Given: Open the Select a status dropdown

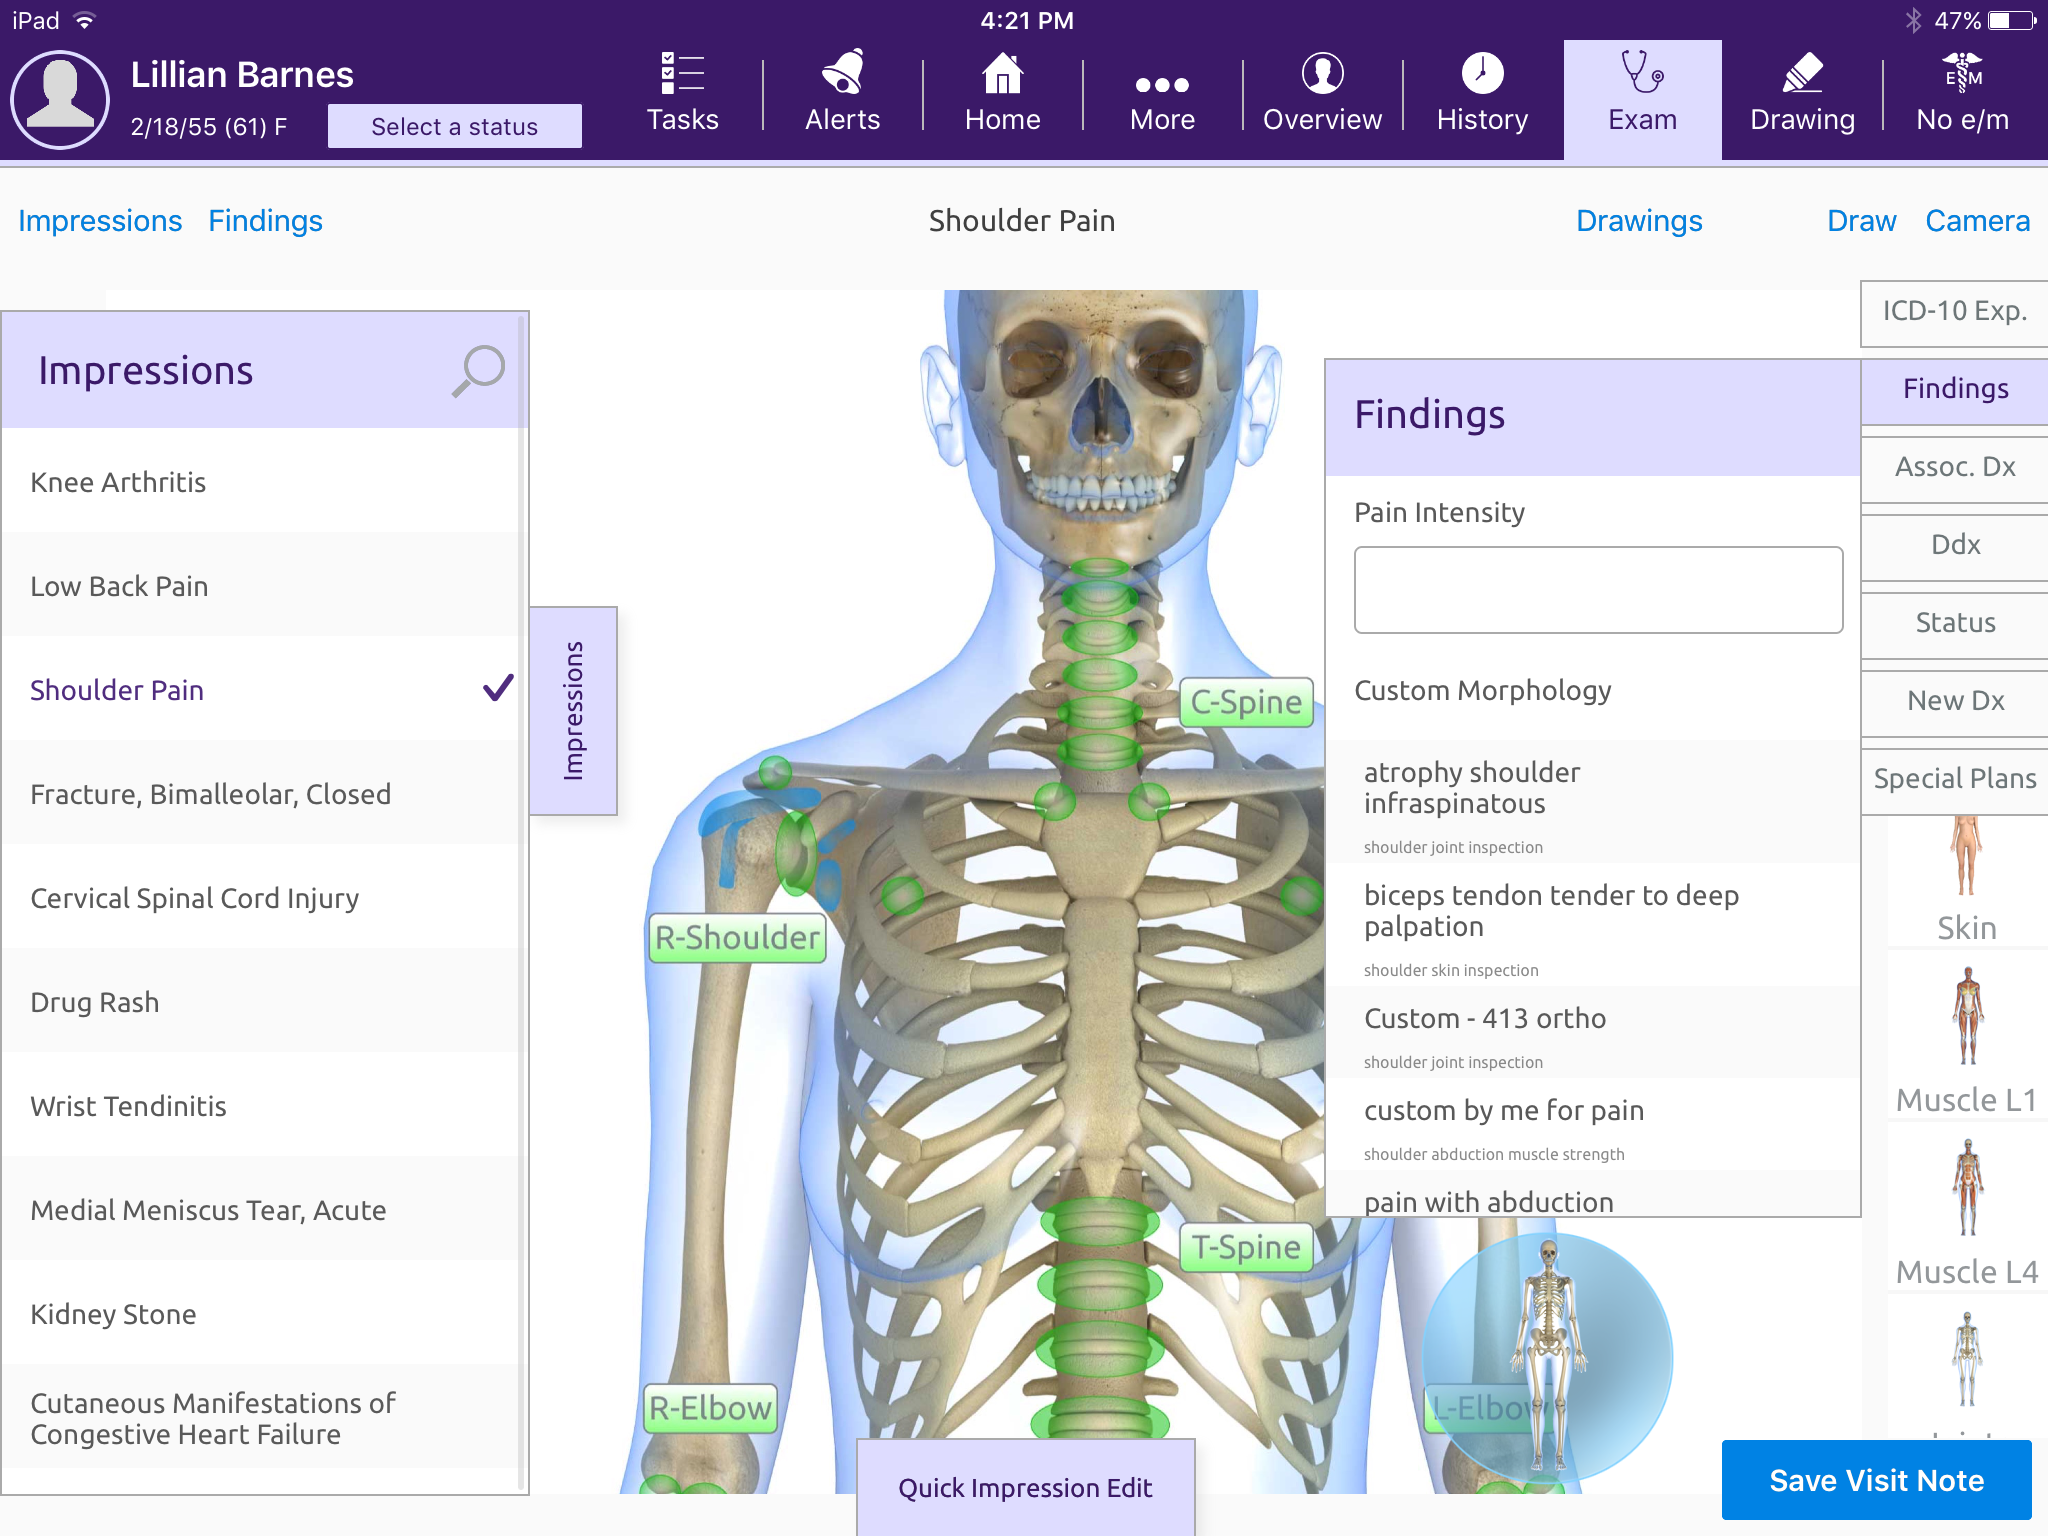Looking at the screenshot, I should pyautogui.click(x=455, y=127).
